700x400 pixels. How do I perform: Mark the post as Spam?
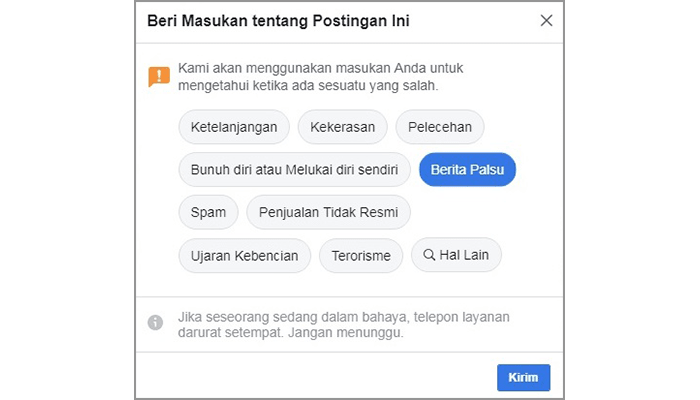(x=208, y=212)
